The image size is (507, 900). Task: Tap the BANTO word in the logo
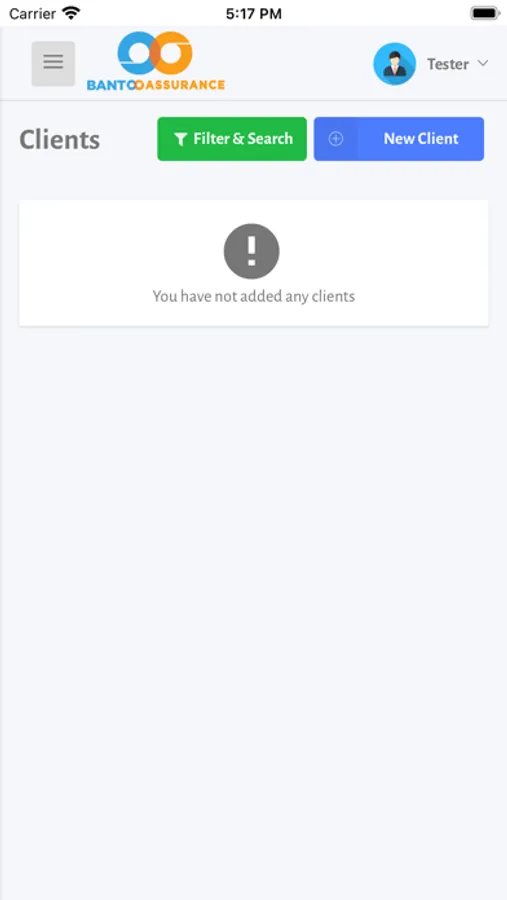pos(111,85)
